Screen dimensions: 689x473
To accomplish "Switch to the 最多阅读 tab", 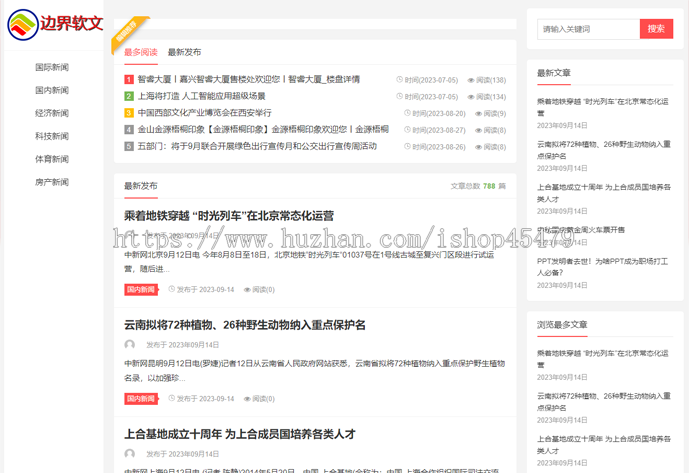I will (x=141, y=52).
